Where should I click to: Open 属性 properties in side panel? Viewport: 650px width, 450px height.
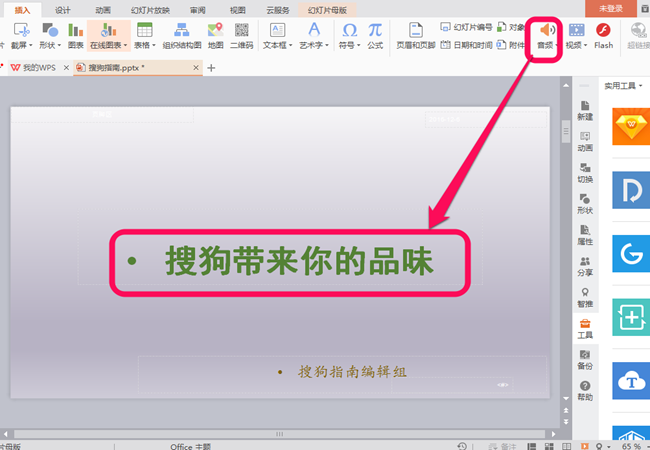(585, 235)
